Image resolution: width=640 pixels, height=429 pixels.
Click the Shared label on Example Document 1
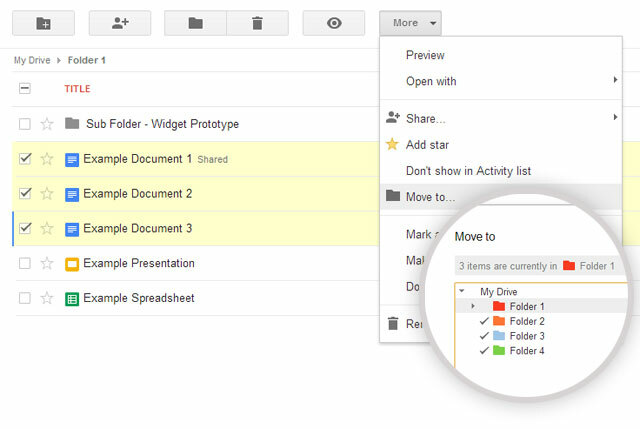213,160
